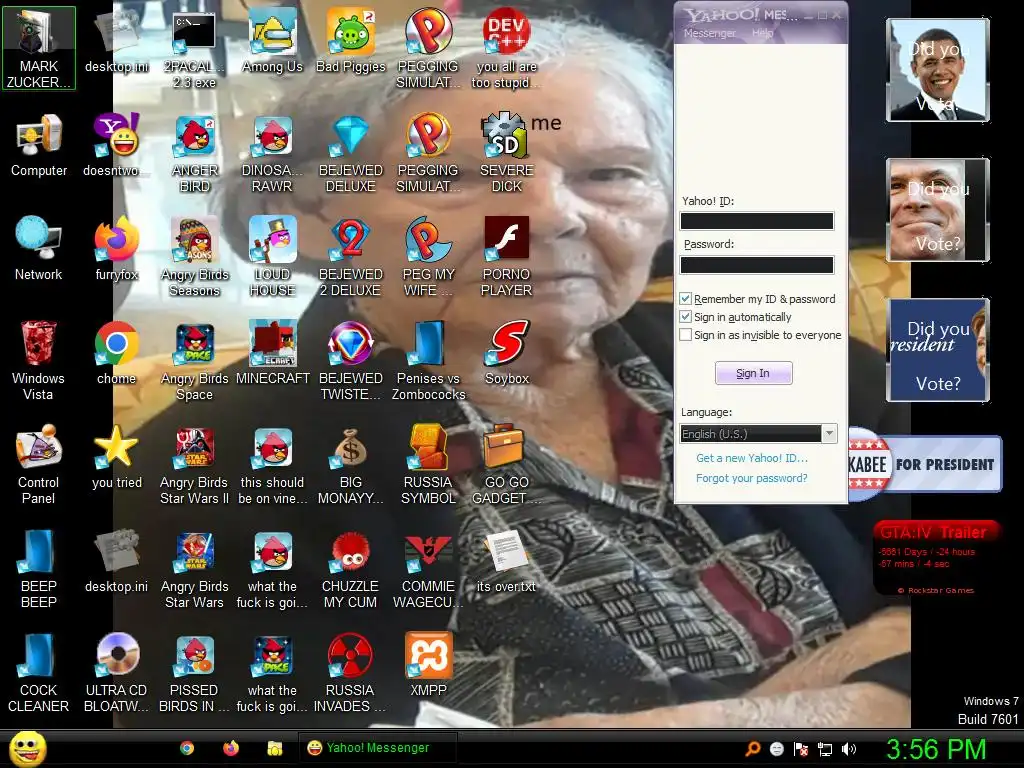
Task: Select the ANGER BIRD icon
Action: (x=194, y=153)
